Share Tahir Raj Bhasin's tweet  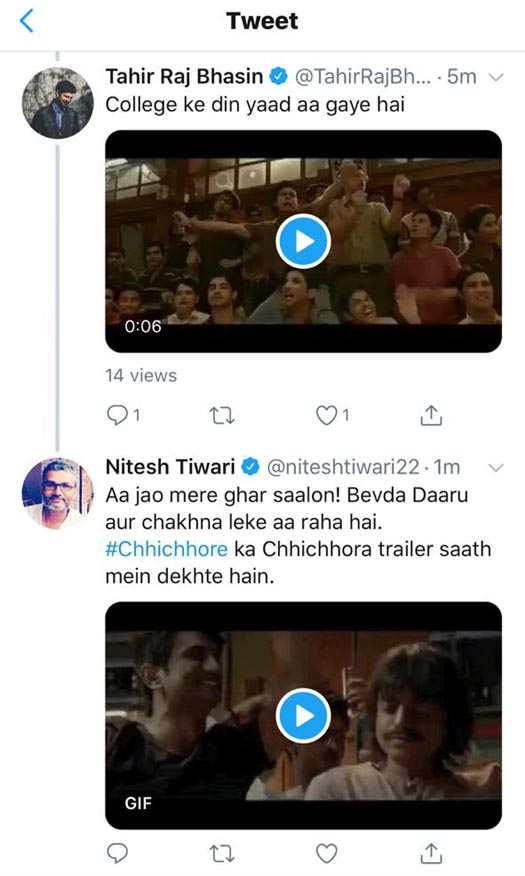431,415
